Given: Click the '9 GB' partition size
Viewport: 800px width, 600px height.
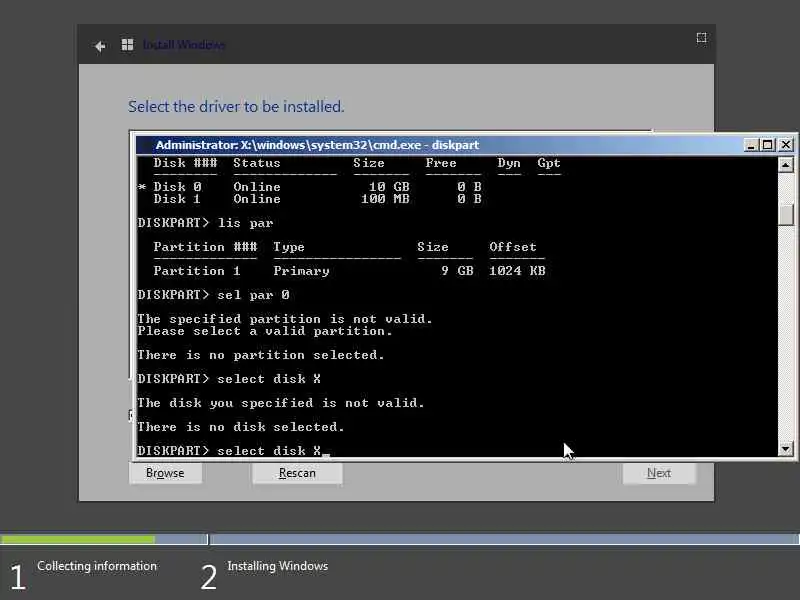Looking at the screenshot, I should click(x=458, y=271).
